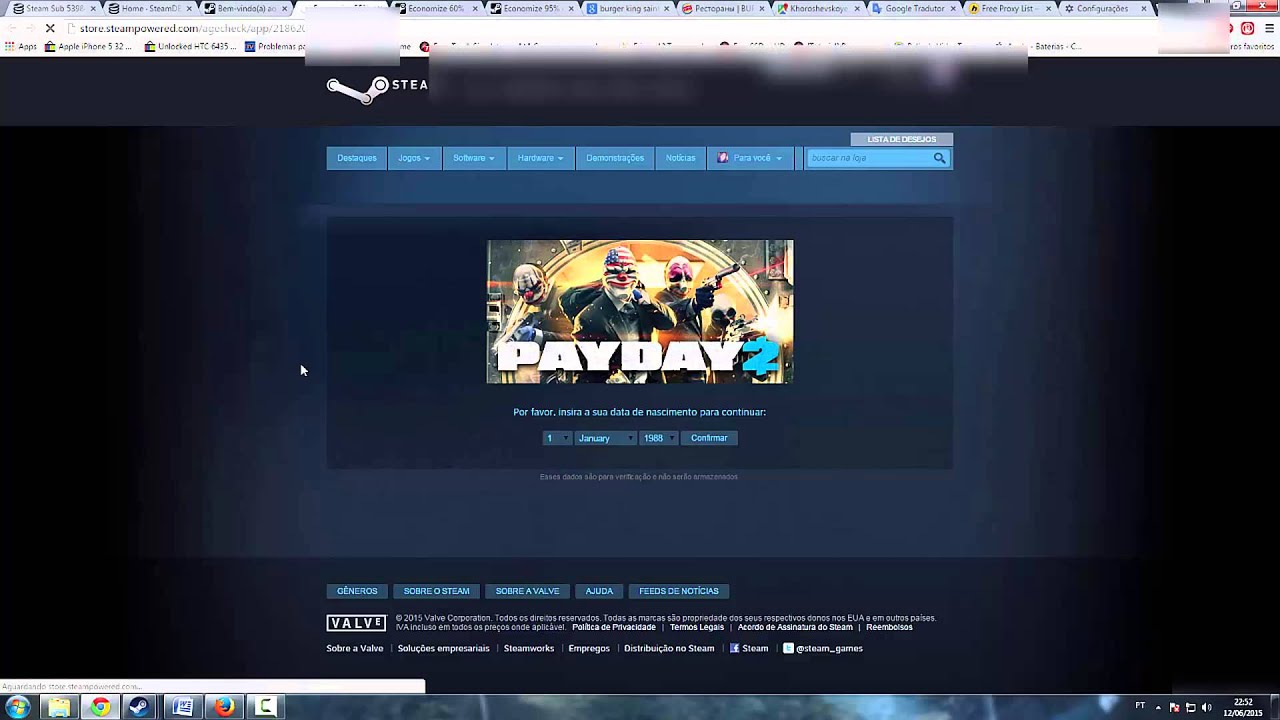The width and height of the screenshot is (1280, 720).
Task: Click the Valve logo in the footer
Action: coord(356,623)
